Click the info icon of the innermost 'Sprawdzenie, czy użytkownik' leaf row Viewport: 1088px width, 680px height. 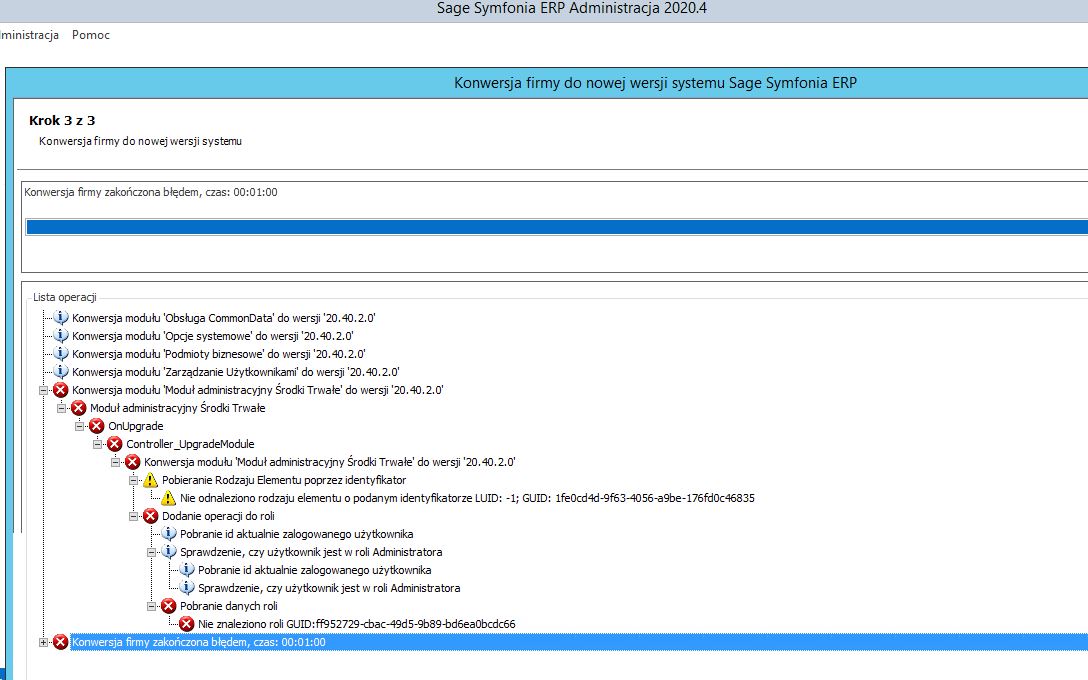(187, 588)
